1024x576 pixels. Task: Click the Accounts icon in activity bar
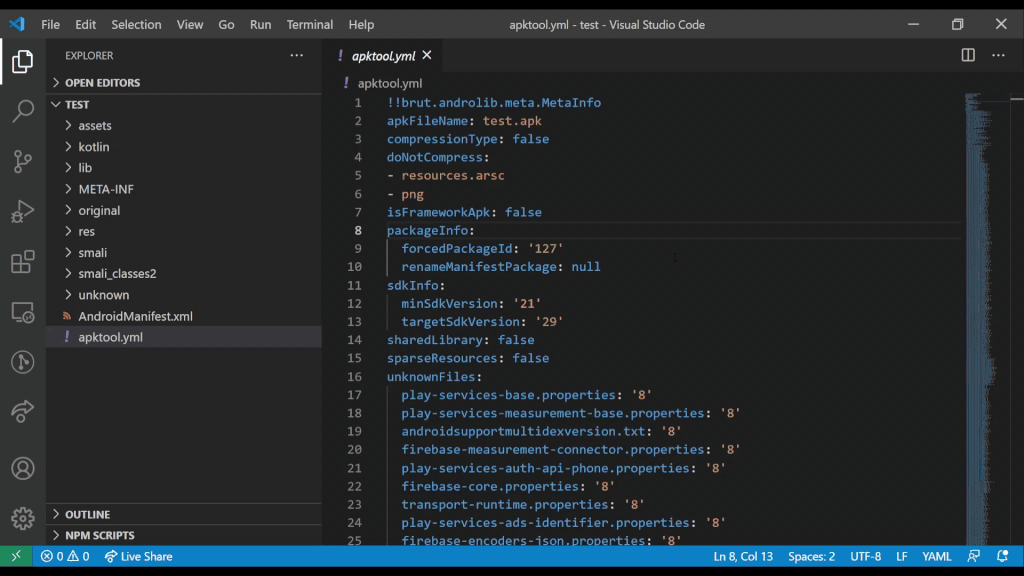click(22, 468)
